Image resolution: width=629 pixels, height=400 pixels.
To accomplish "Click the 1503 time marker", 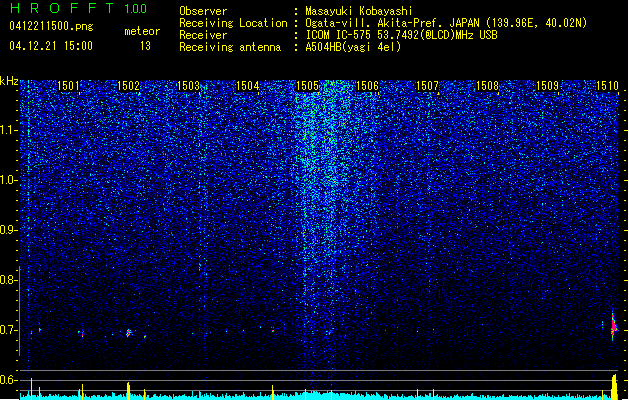I will point(188,86).
